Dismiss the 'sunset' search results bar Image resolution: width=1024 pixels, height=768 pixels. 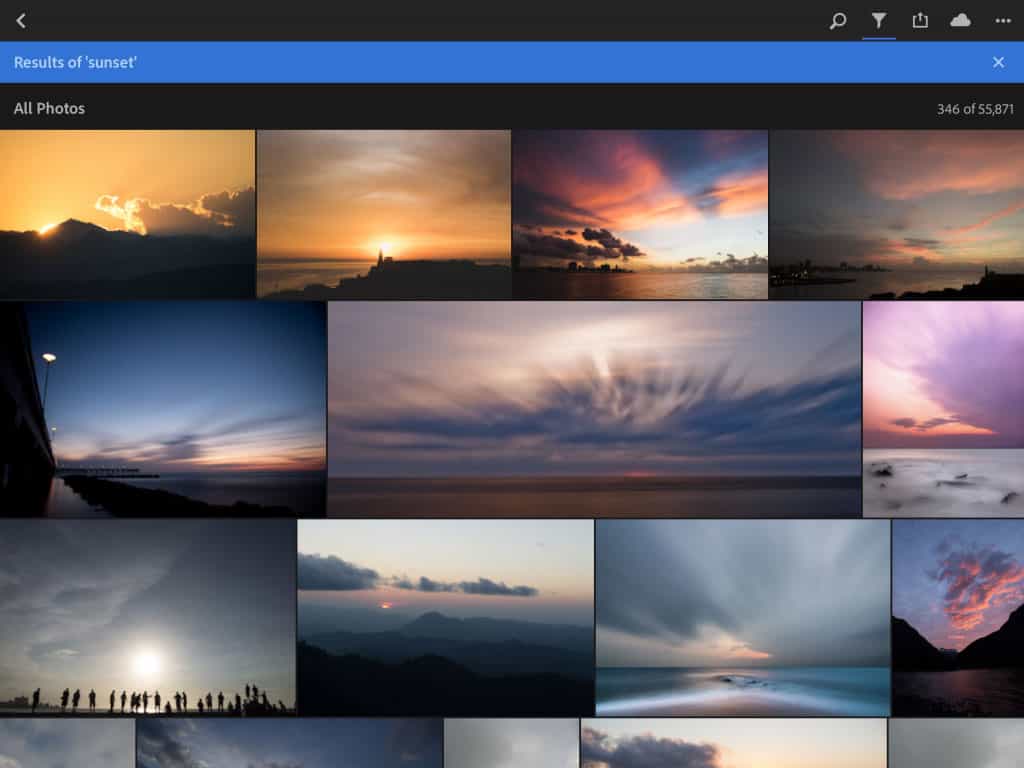[998, 62]
